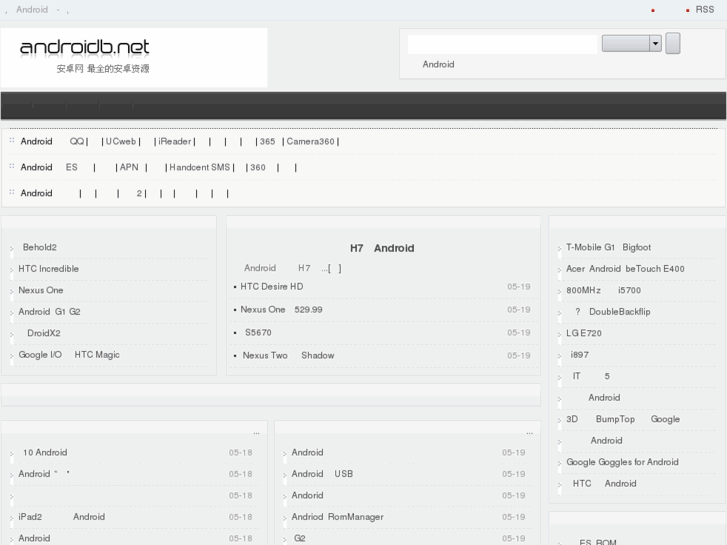Open the UCweb software link
The image size is (727, 545).
coord(121,141)
